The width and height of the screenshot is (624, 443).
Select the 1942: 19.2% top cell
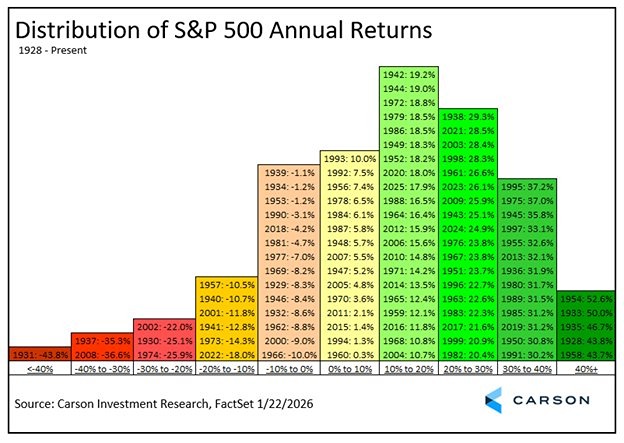point(410,73)
